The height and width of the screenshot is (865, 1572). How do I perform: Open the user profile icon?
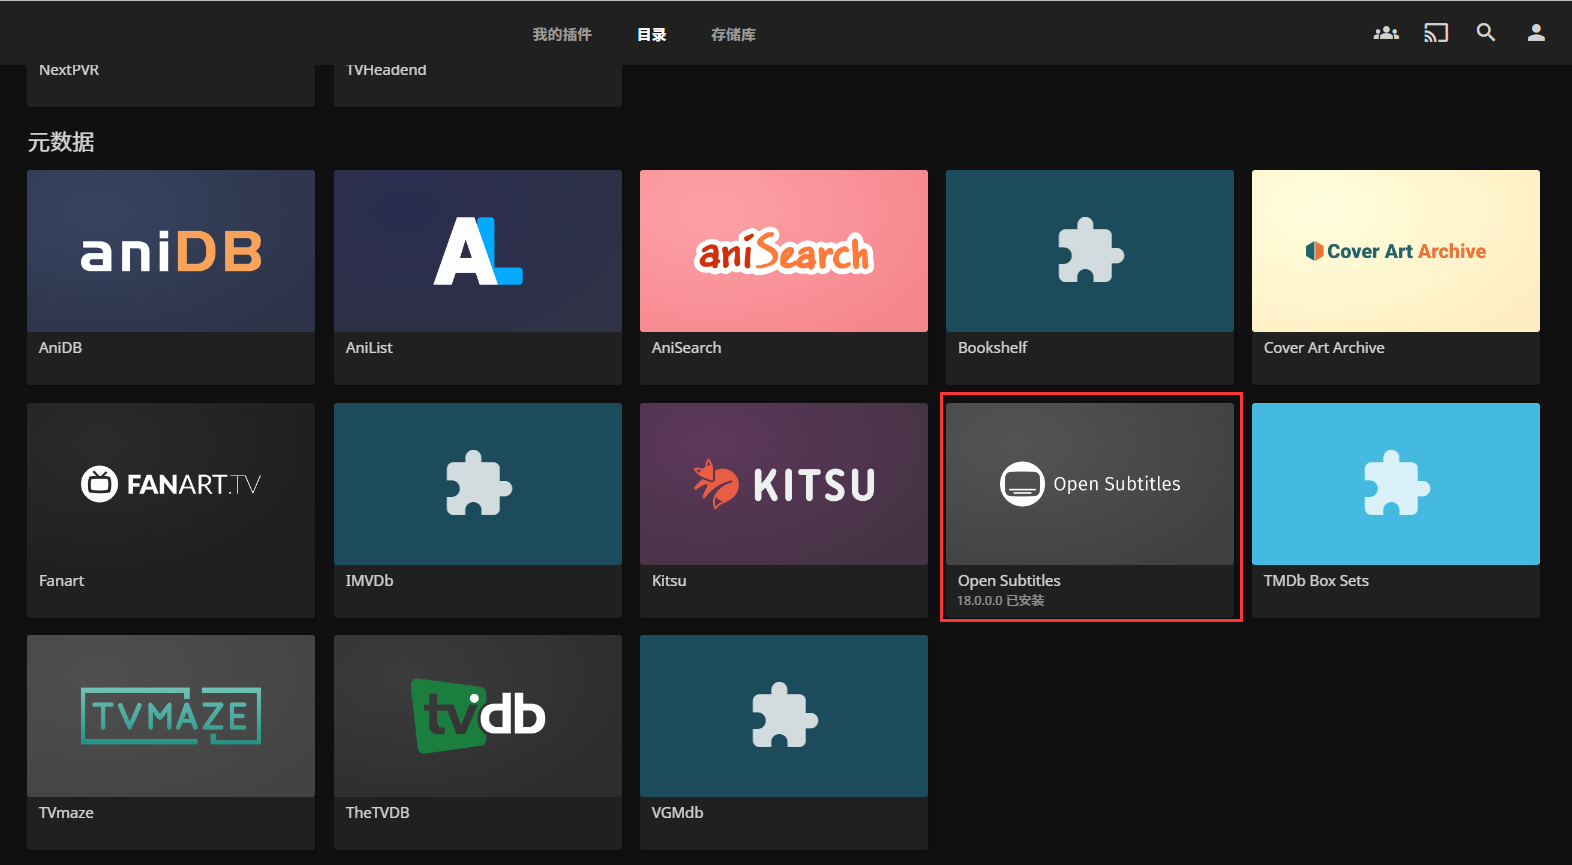click(x=1536, y=33)
